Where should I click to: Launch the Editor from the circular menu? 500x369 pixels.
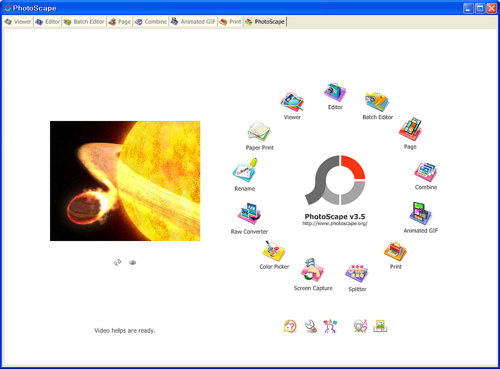[335, 92]
